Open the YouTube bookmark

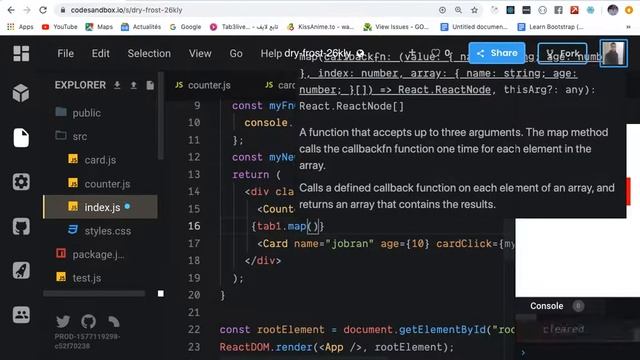pos(60,27)
